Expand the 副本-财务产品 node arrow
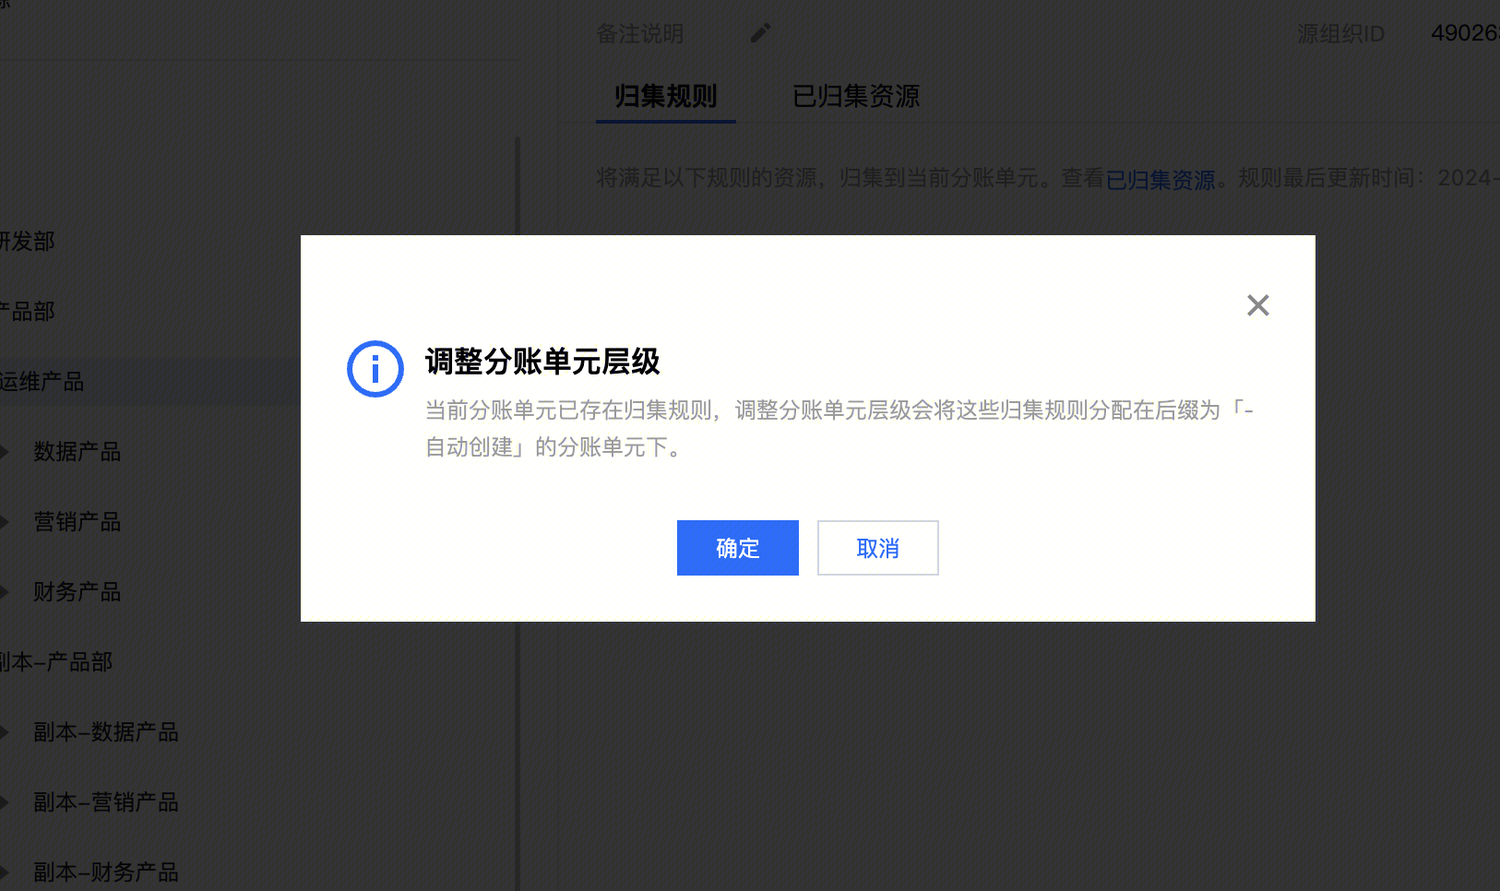1500x891 pixels. [4, 872]
